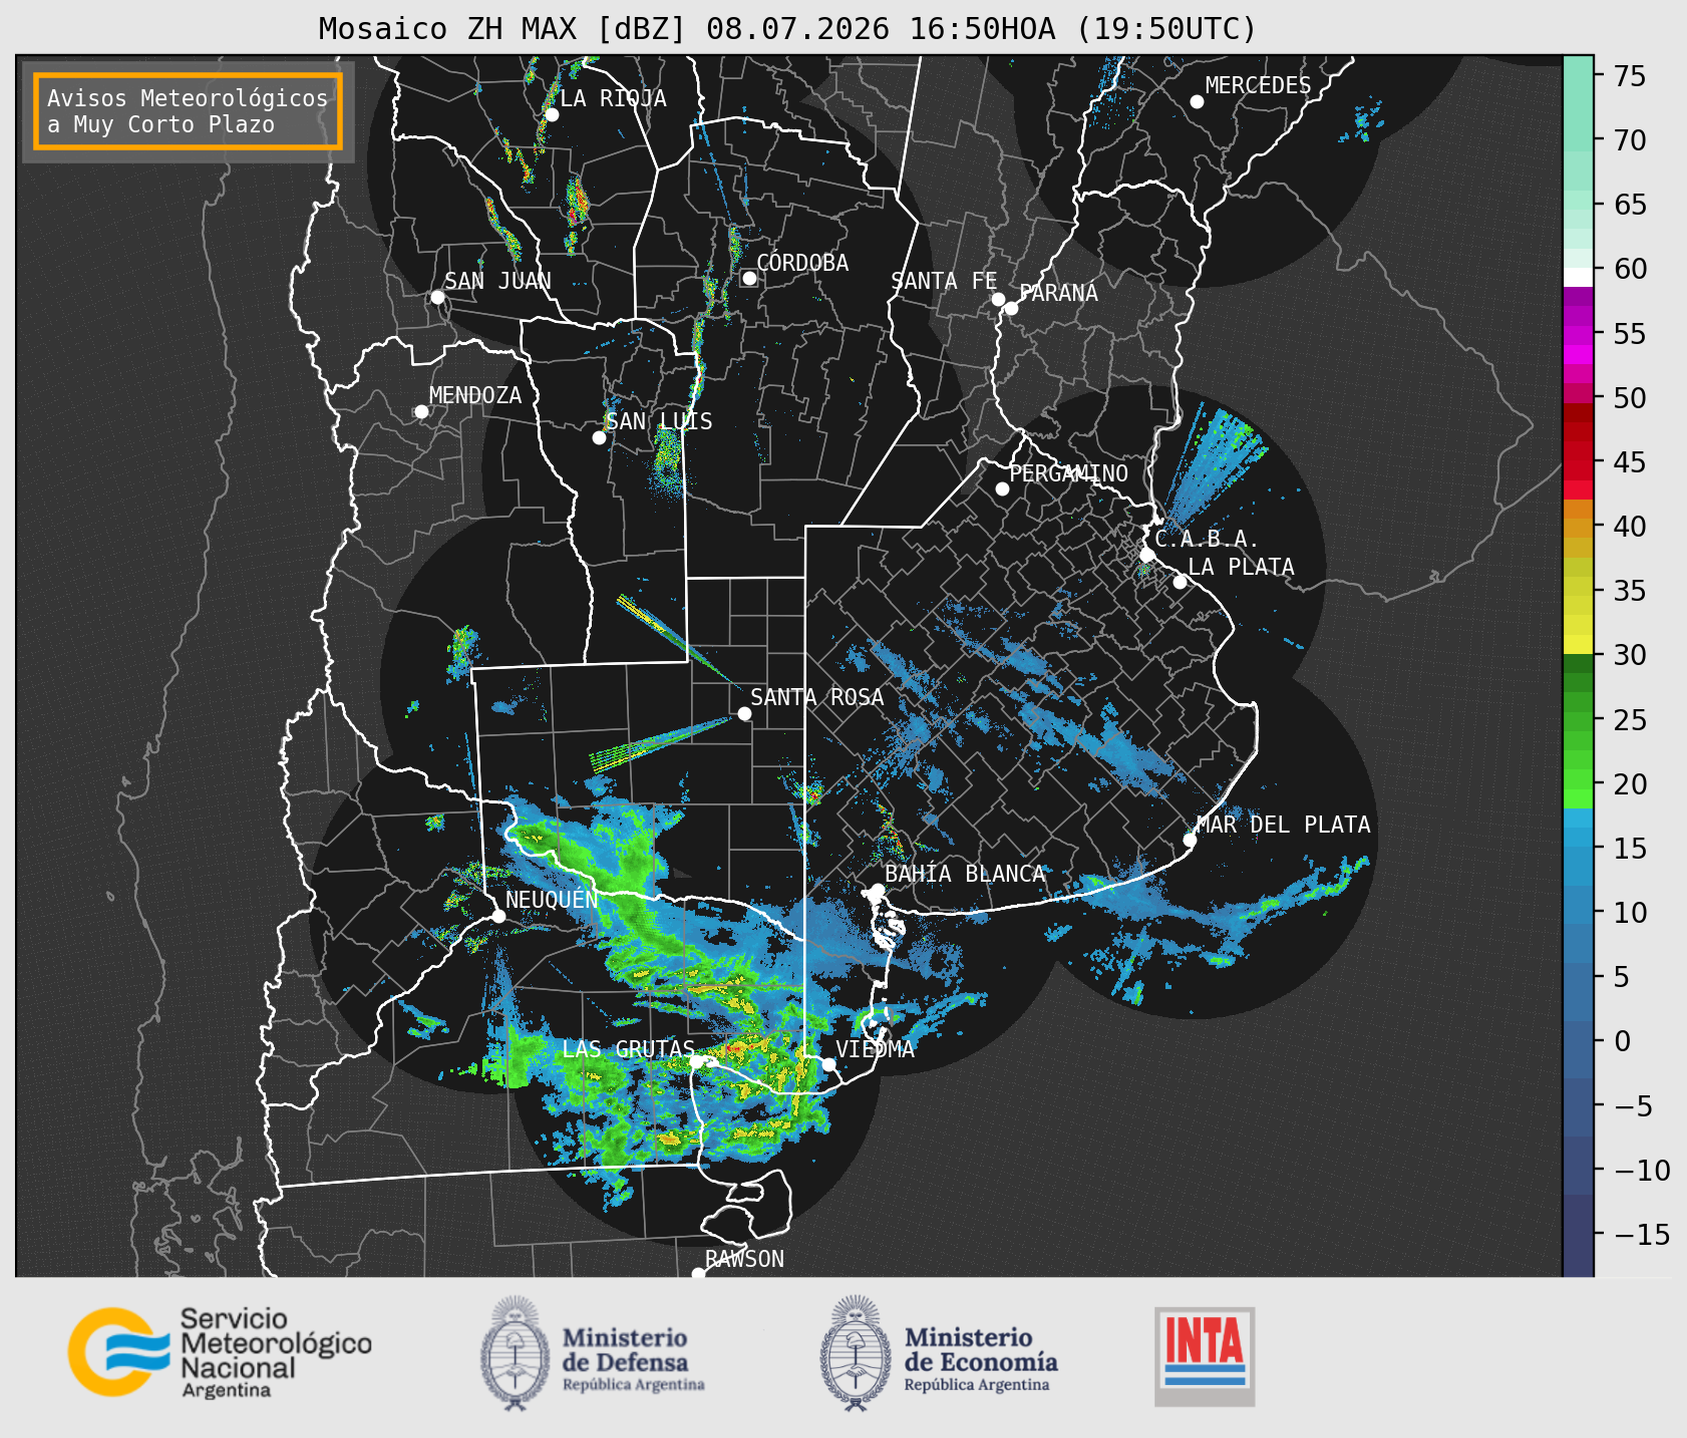
Task: Click the Viedma city marker
Action: (829, 1064)
